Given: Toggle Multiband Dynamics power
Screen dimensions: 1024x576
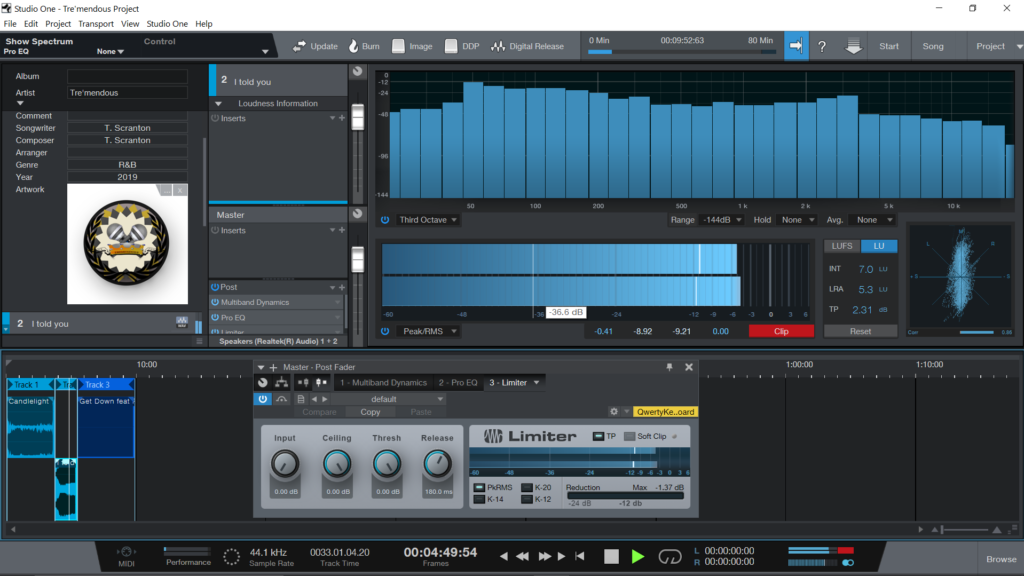Looking at the screenshot, I should 215,302.
